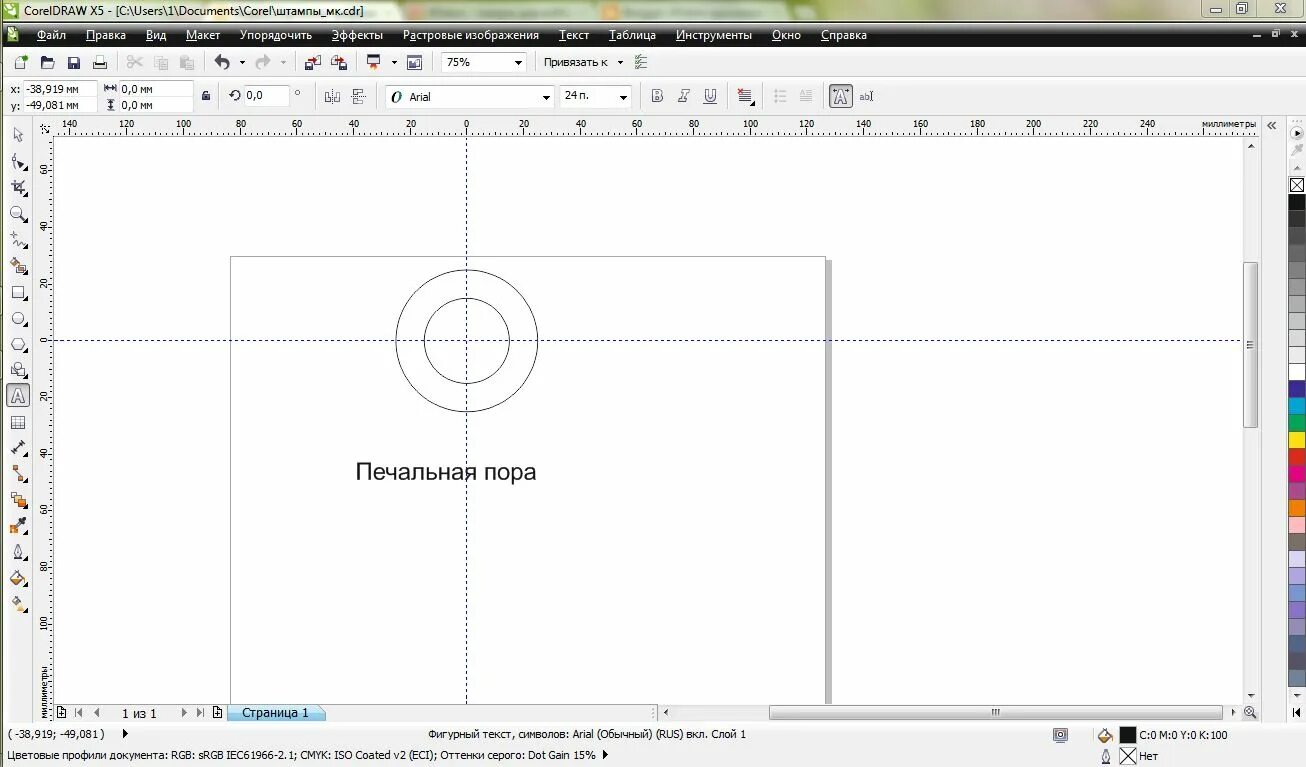Open the Welcome screen icon
1306x767 pixels.
coord(415,62)
